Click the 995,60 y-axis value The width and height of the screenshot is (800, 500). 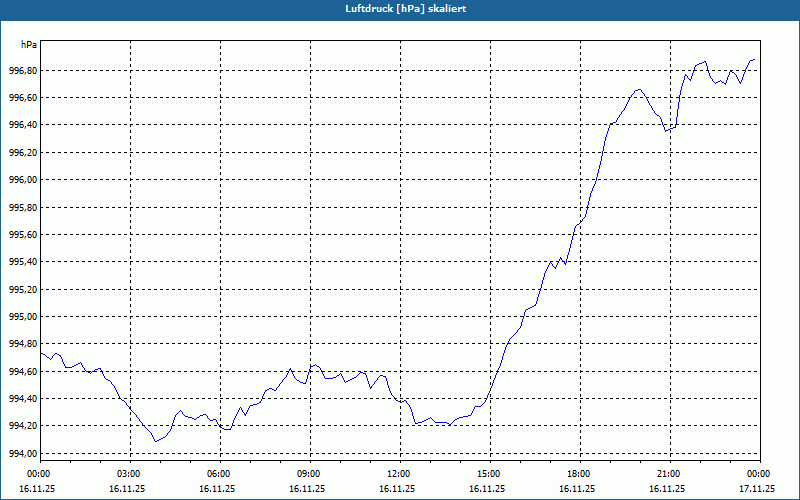point(23,235)
